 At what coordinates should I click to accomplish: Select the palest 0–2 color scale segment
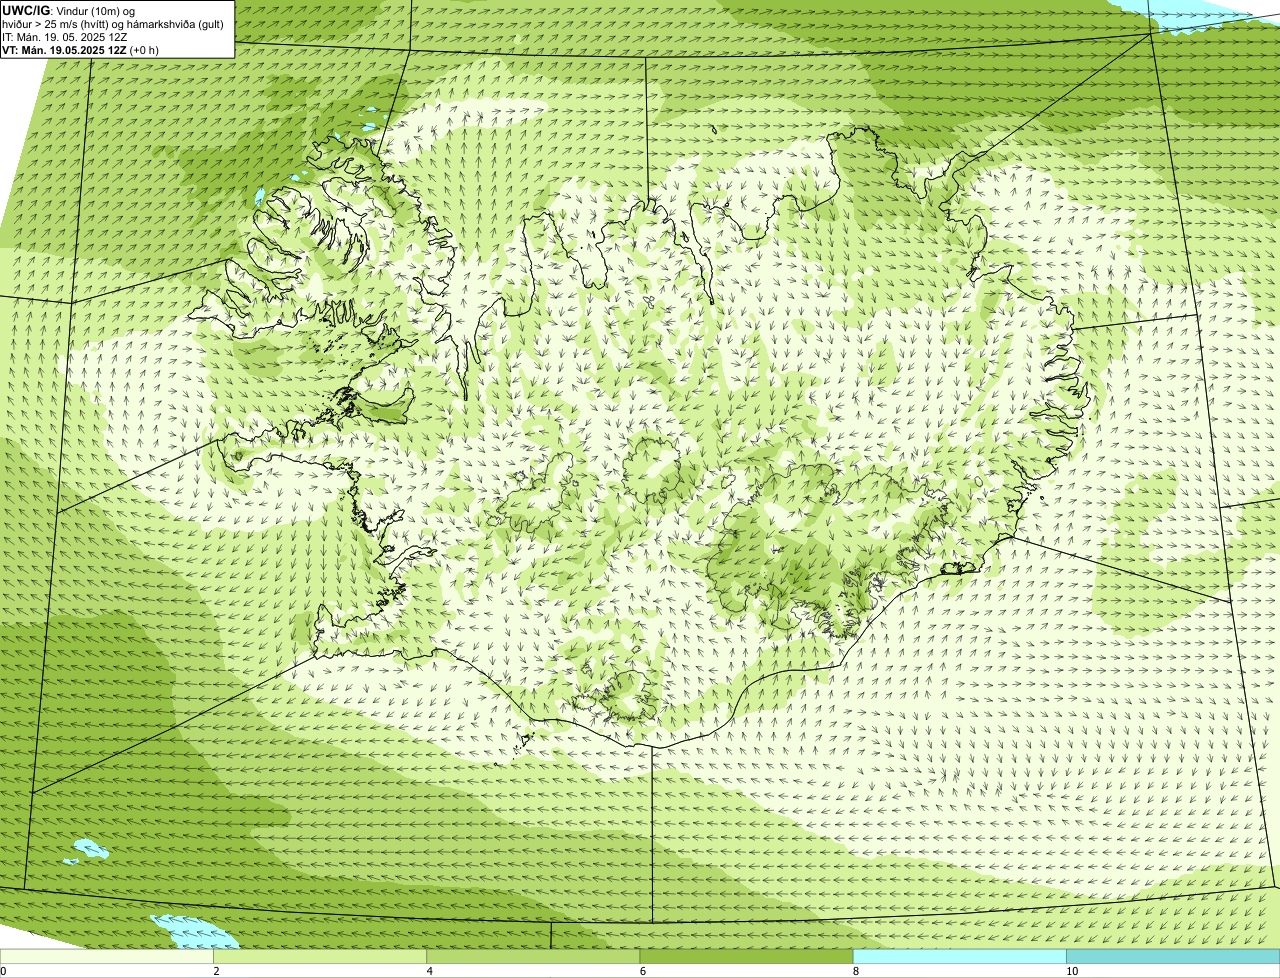(107, 957)
